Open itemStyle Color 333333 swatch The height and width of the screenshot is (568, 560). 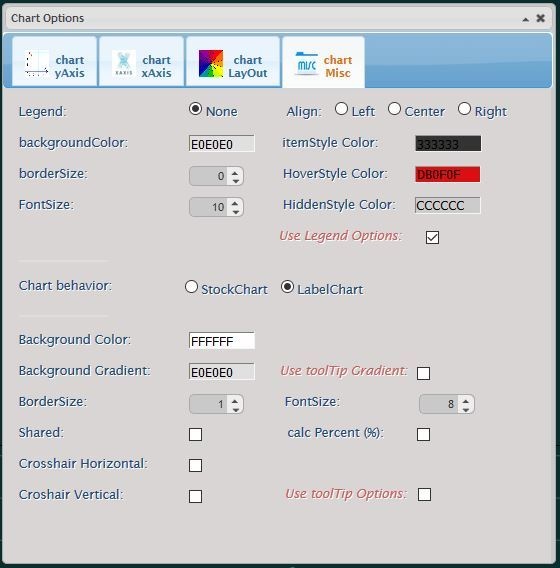(448, 143)
